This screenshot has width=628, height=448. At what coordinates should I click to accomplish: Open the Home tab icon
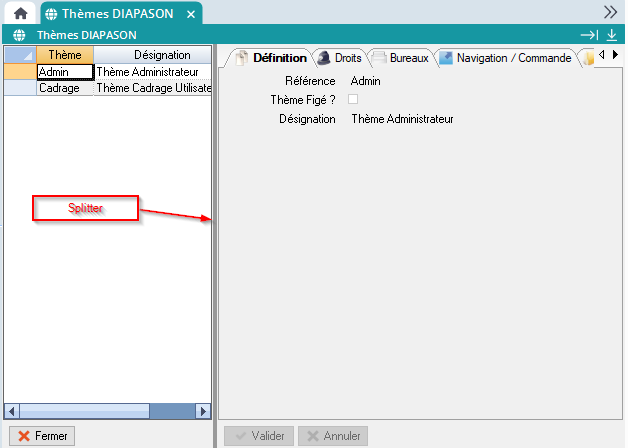pos(19,13)
